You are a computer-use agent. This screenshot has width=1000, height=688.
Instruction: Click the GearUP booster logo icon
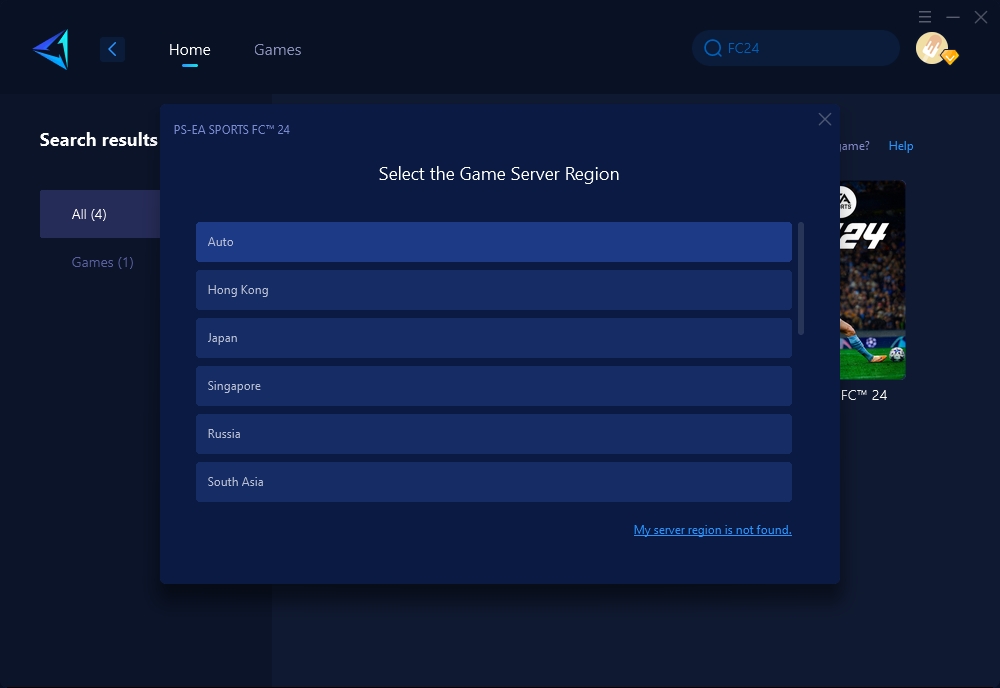tap(51, 49)
